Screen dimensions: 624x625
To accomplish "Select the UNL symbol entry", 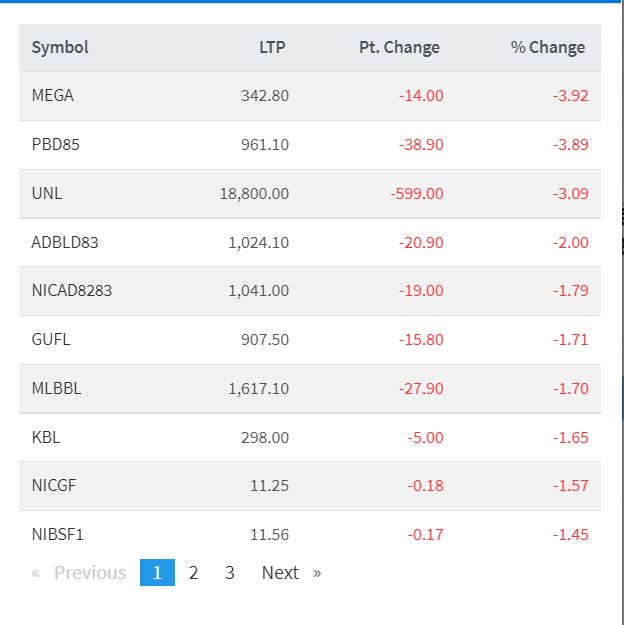I will [47, 193].
